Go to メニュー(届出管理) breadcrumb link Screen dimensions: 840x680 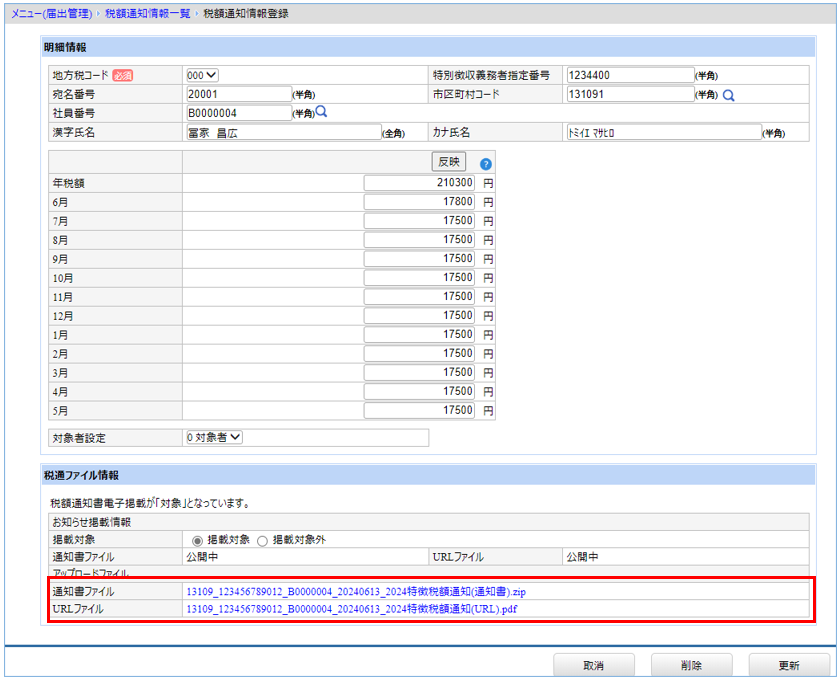(x=51, y=14)
